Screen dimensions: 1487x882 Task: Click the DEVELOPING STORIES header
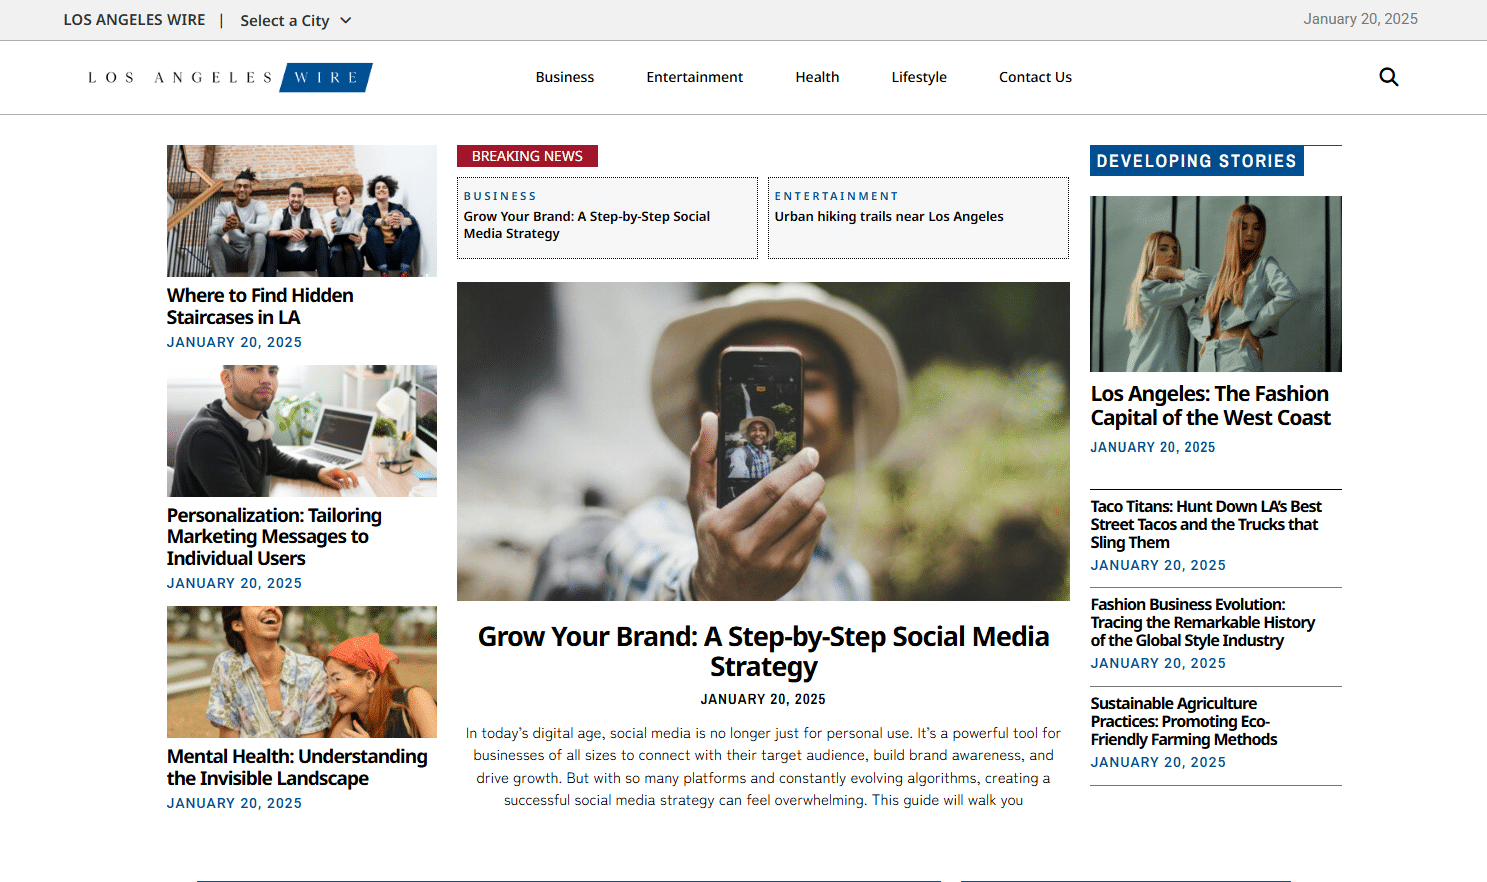(1196, 161)
